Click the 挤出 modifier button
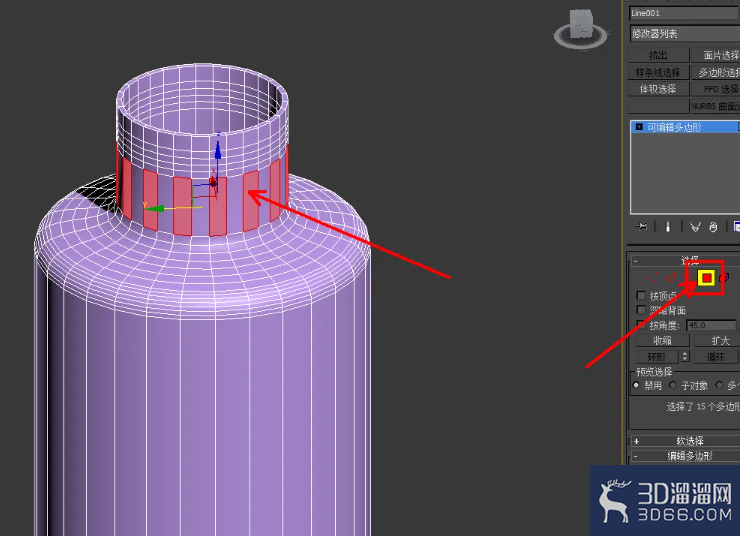740x536 pixels. [658, 56]
